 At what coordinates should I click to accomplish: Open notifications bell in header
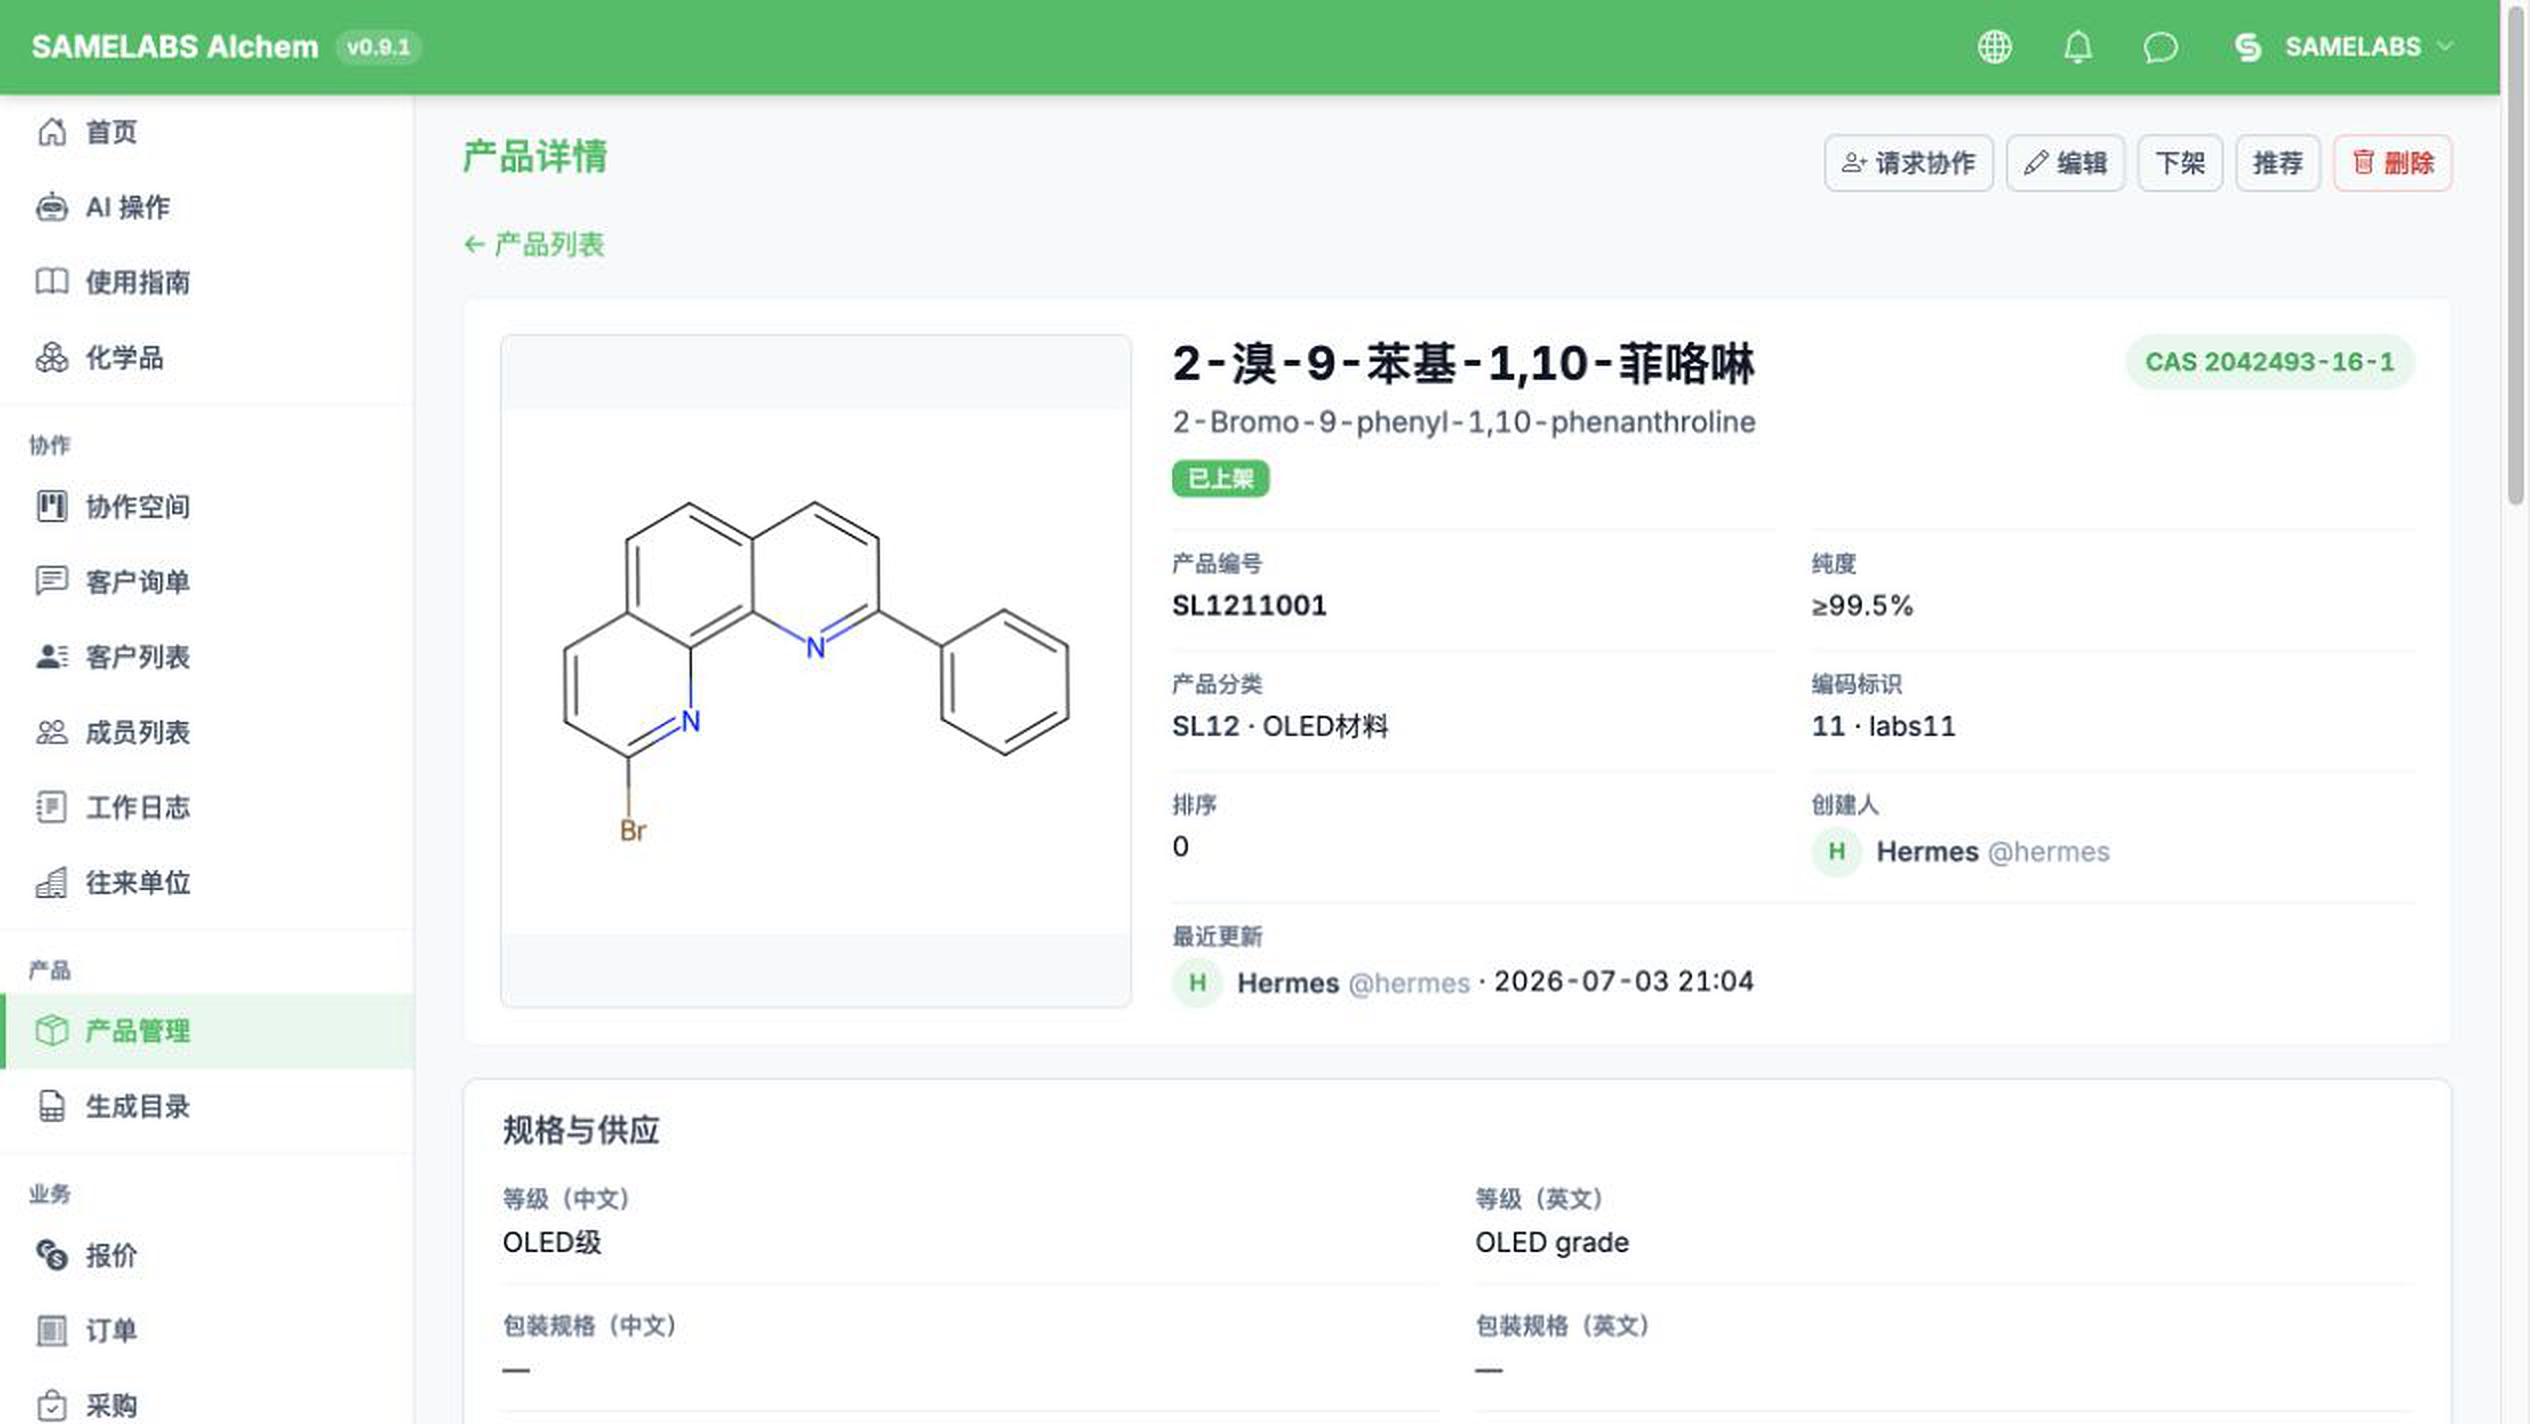[x=2077, y=47]
